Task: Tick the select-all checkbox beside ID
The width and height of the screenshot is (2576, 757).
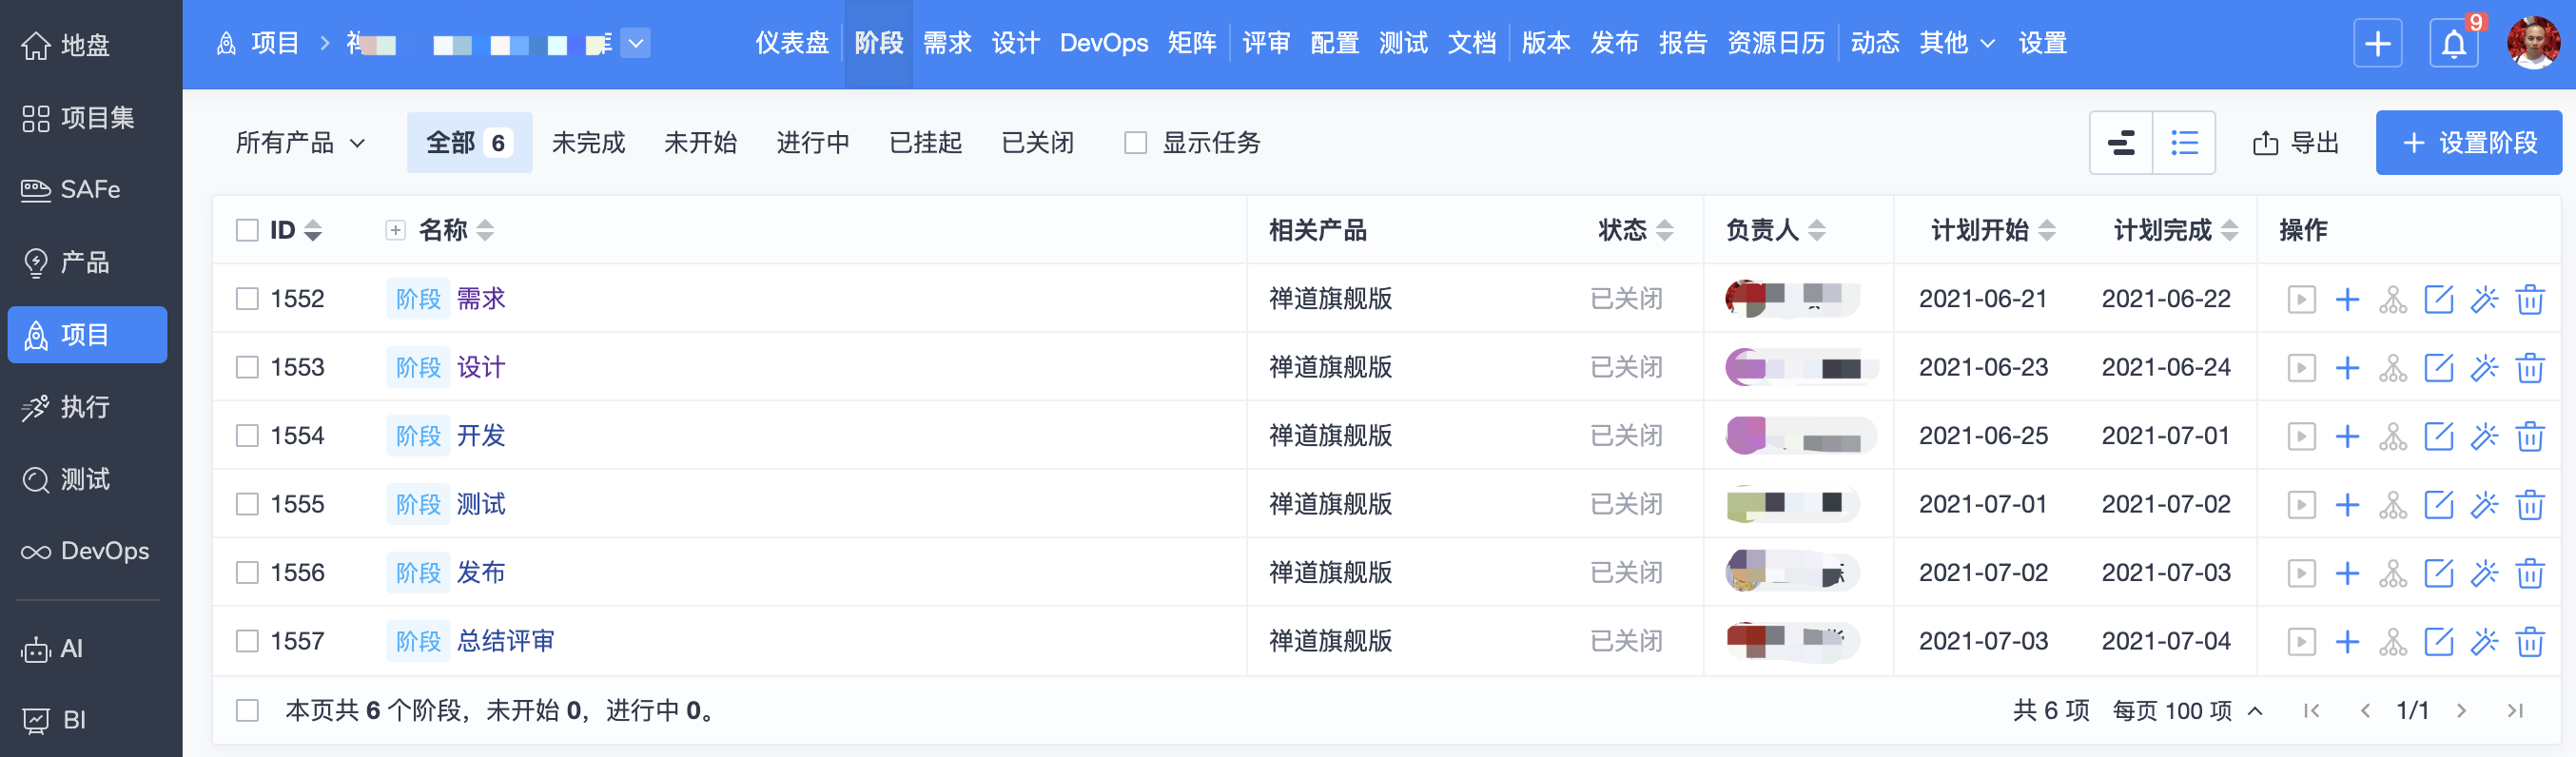Action: coord(247,230)
